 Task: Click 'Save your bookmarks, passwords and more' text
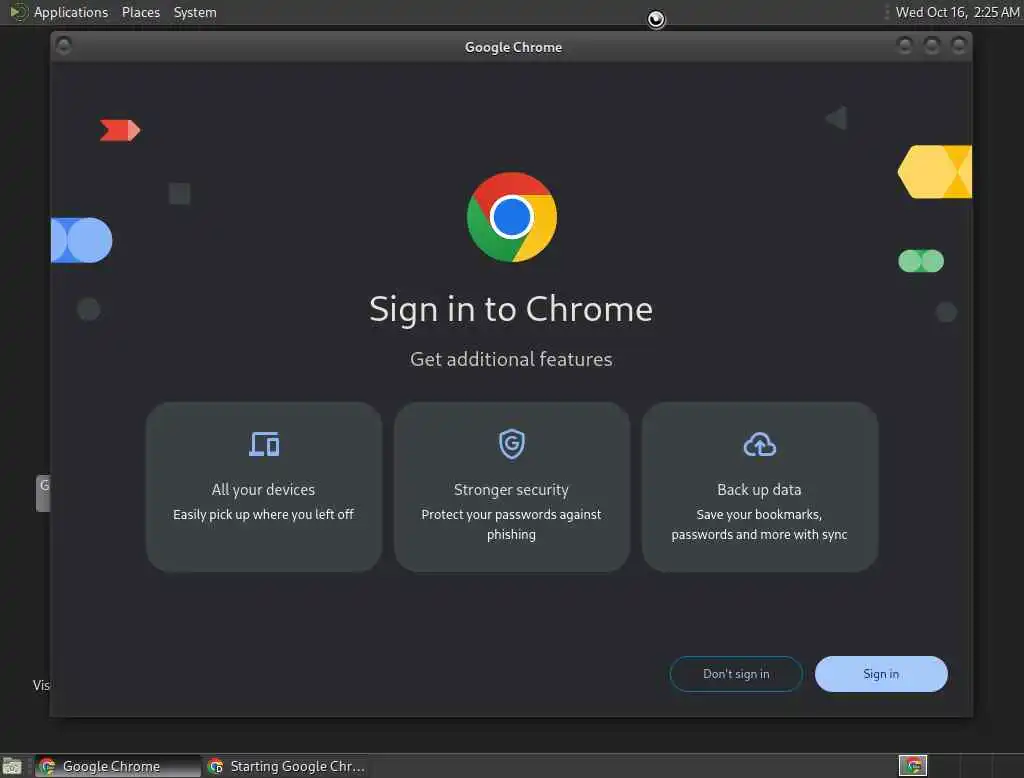coord(759,524)
